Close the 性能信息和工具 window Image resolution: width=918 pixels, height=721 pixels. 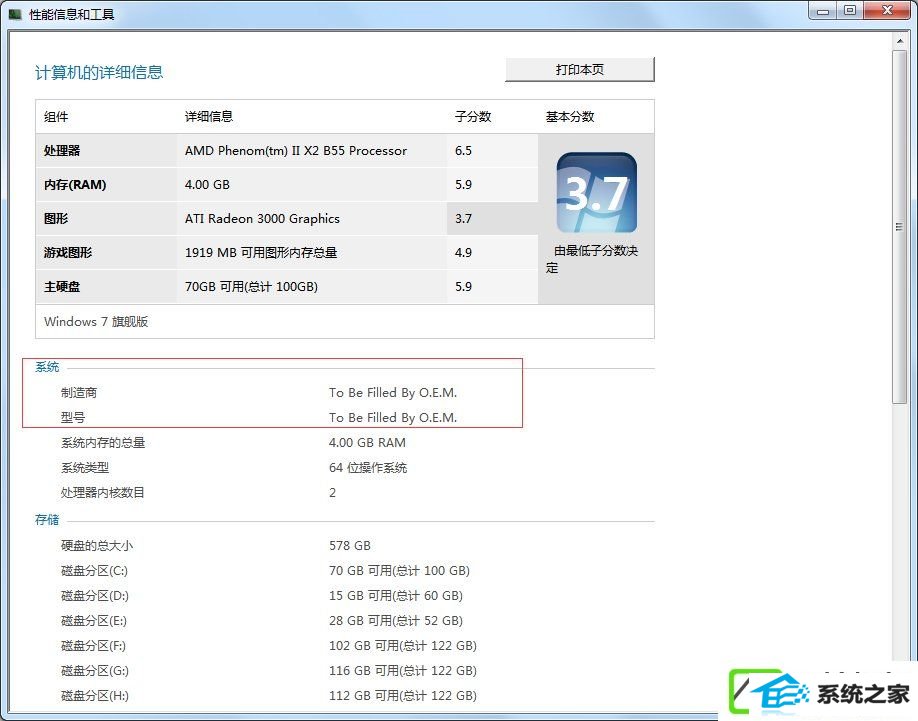pyautogui.click(x=888, y=11)
